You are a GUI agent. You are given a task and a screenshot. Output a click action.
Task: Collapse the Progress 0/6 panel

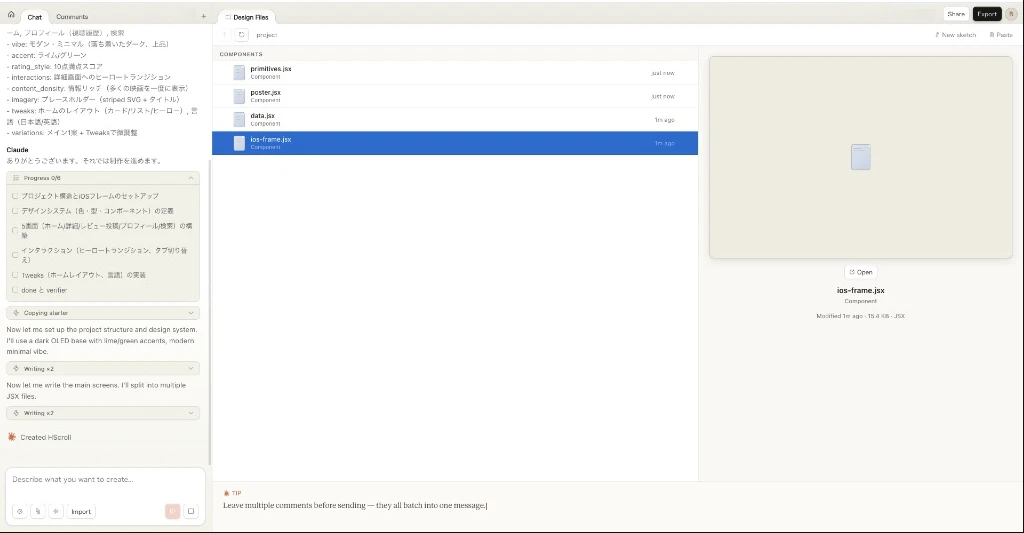click(x=191, y=178)
